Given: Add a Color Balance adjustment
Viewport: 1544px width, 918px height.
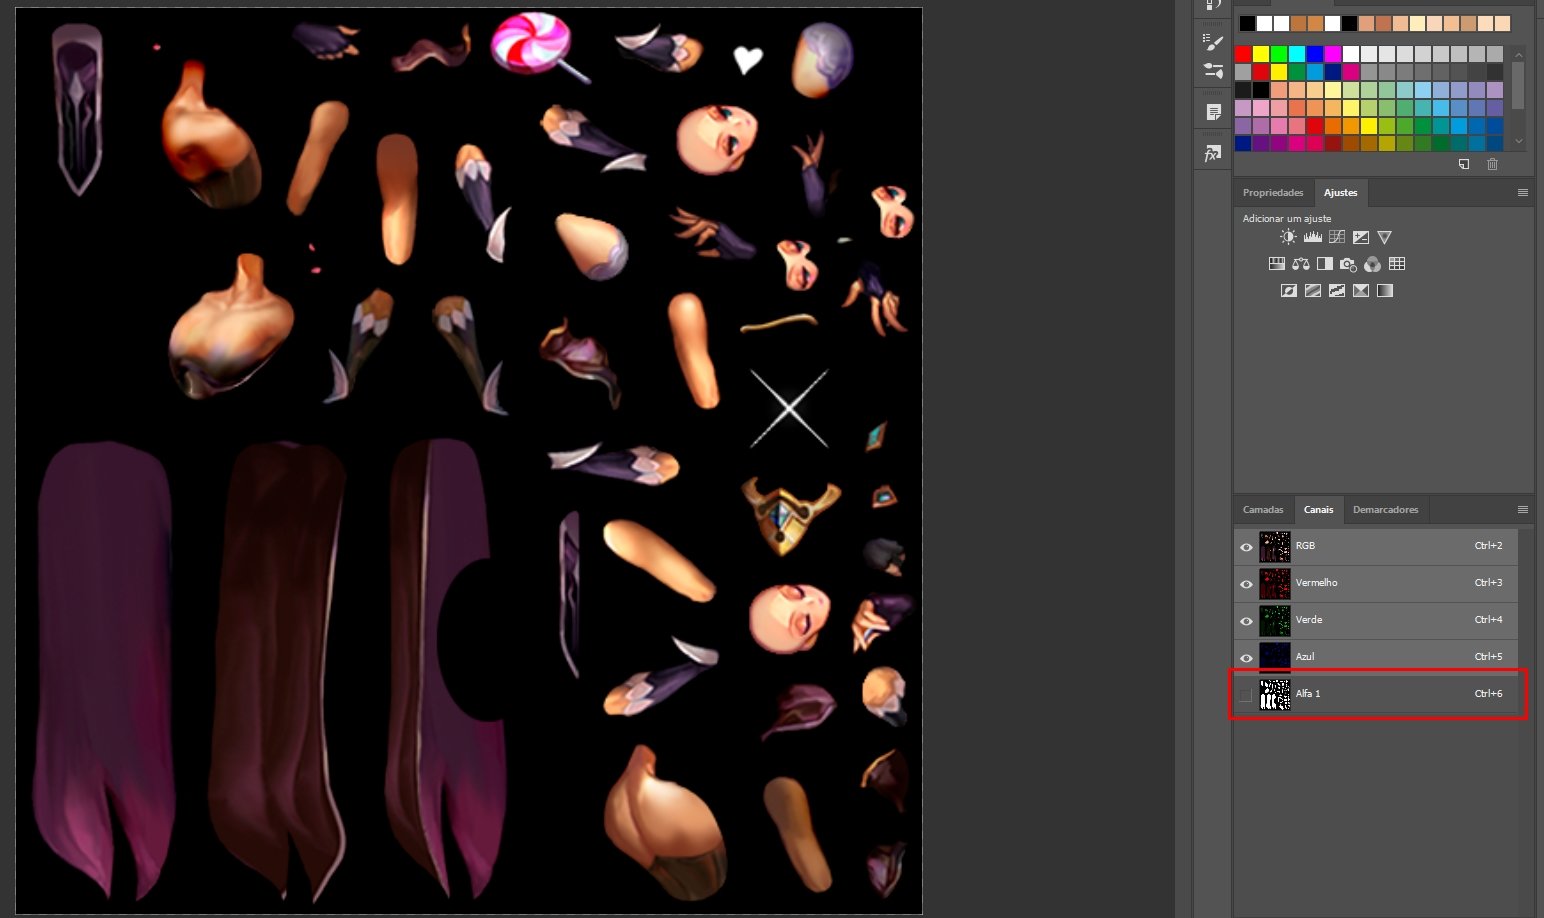Looking at the screenshot, I should pos(1300,264).
